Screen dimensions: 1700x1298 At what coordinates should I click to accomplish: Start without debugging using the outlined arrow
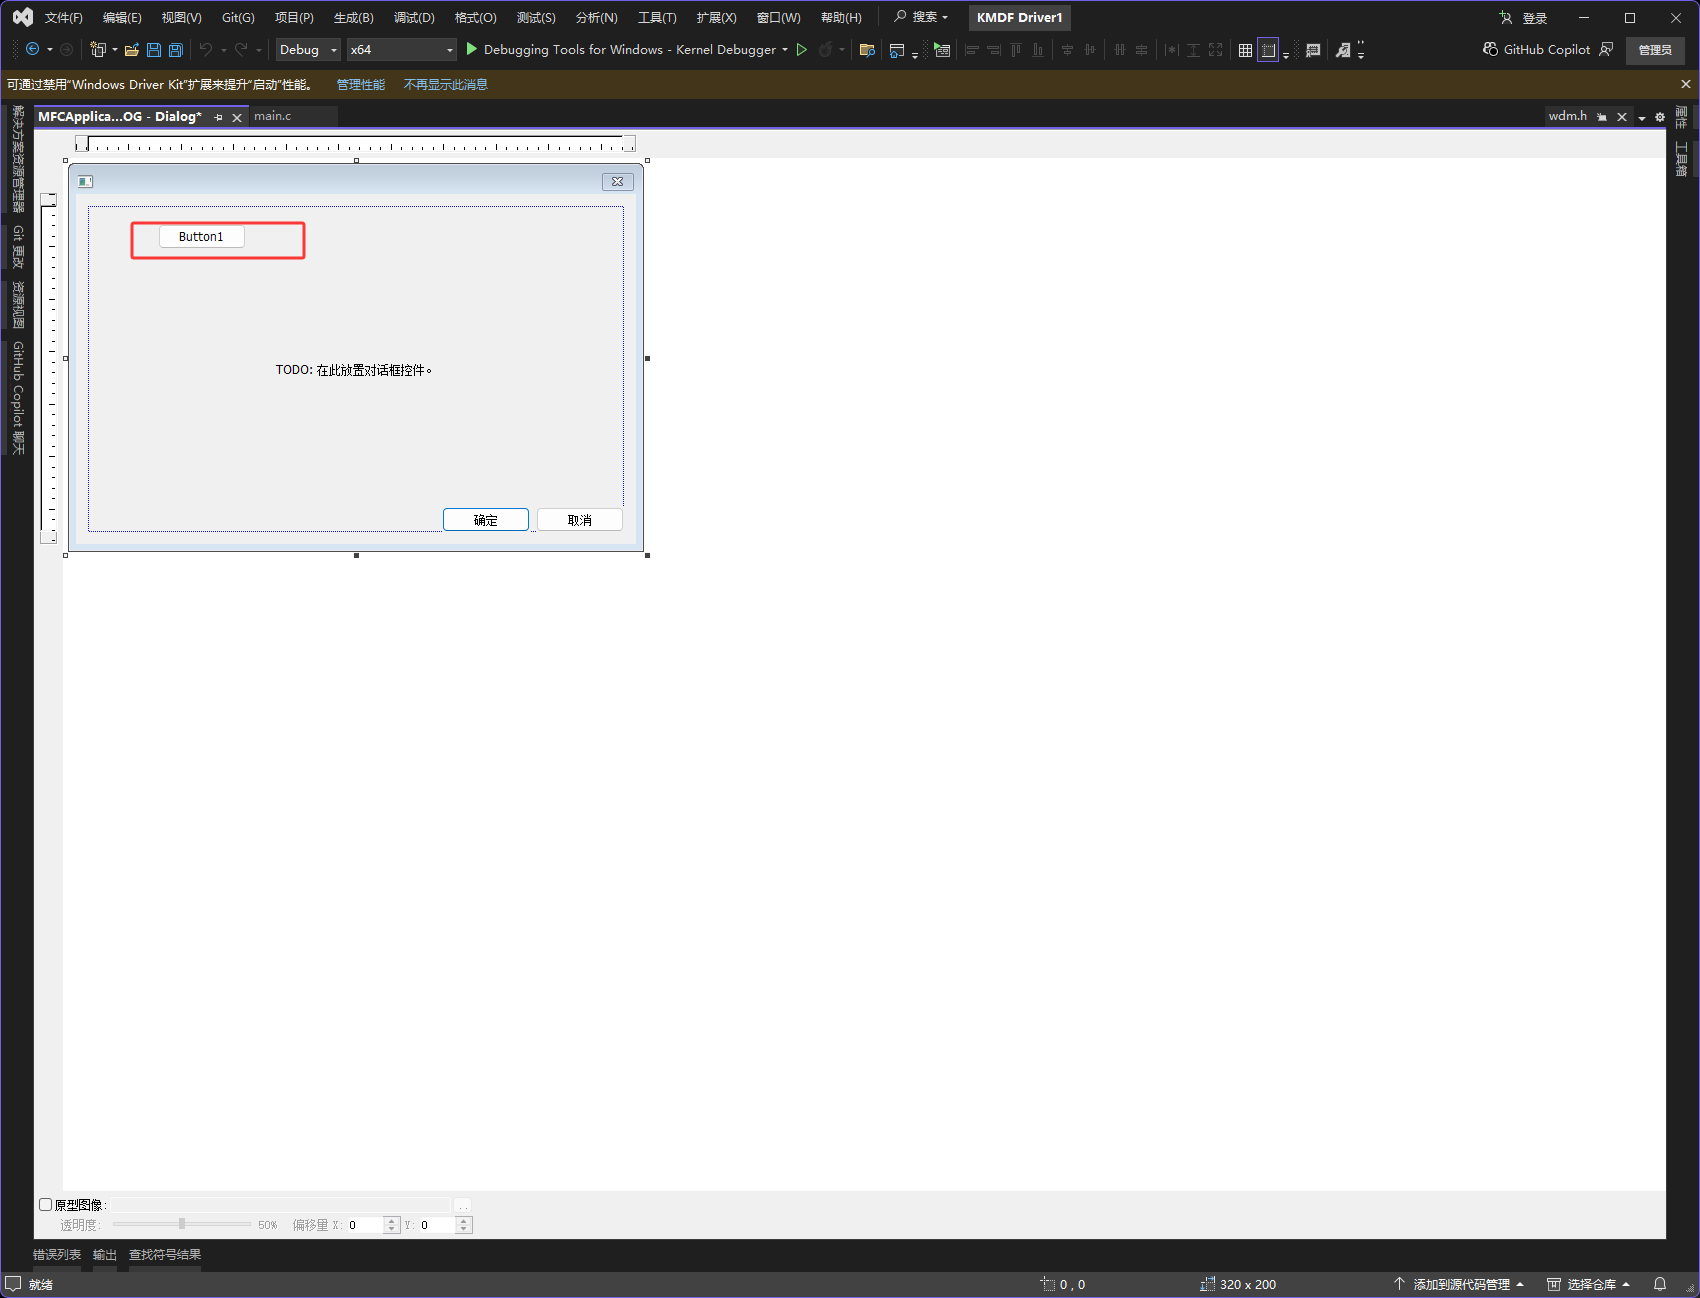point(801,49)
